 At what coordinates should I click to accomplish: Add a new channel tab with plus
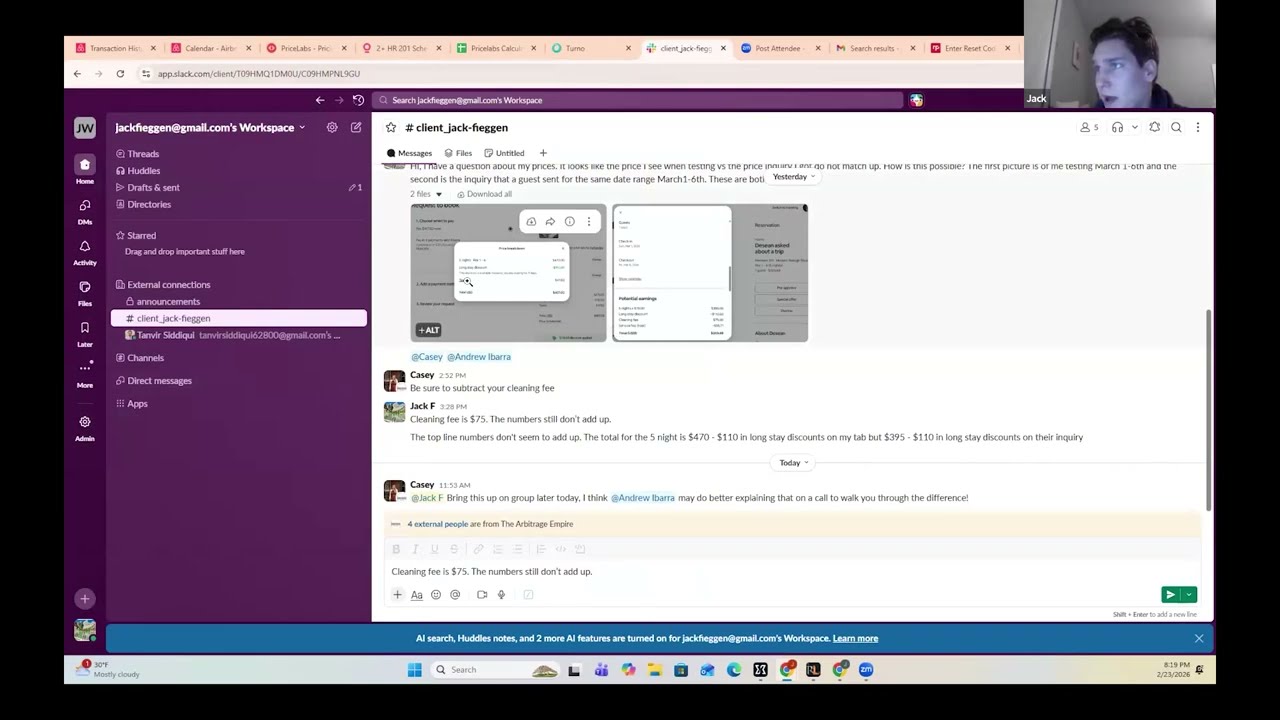[543, 153]
